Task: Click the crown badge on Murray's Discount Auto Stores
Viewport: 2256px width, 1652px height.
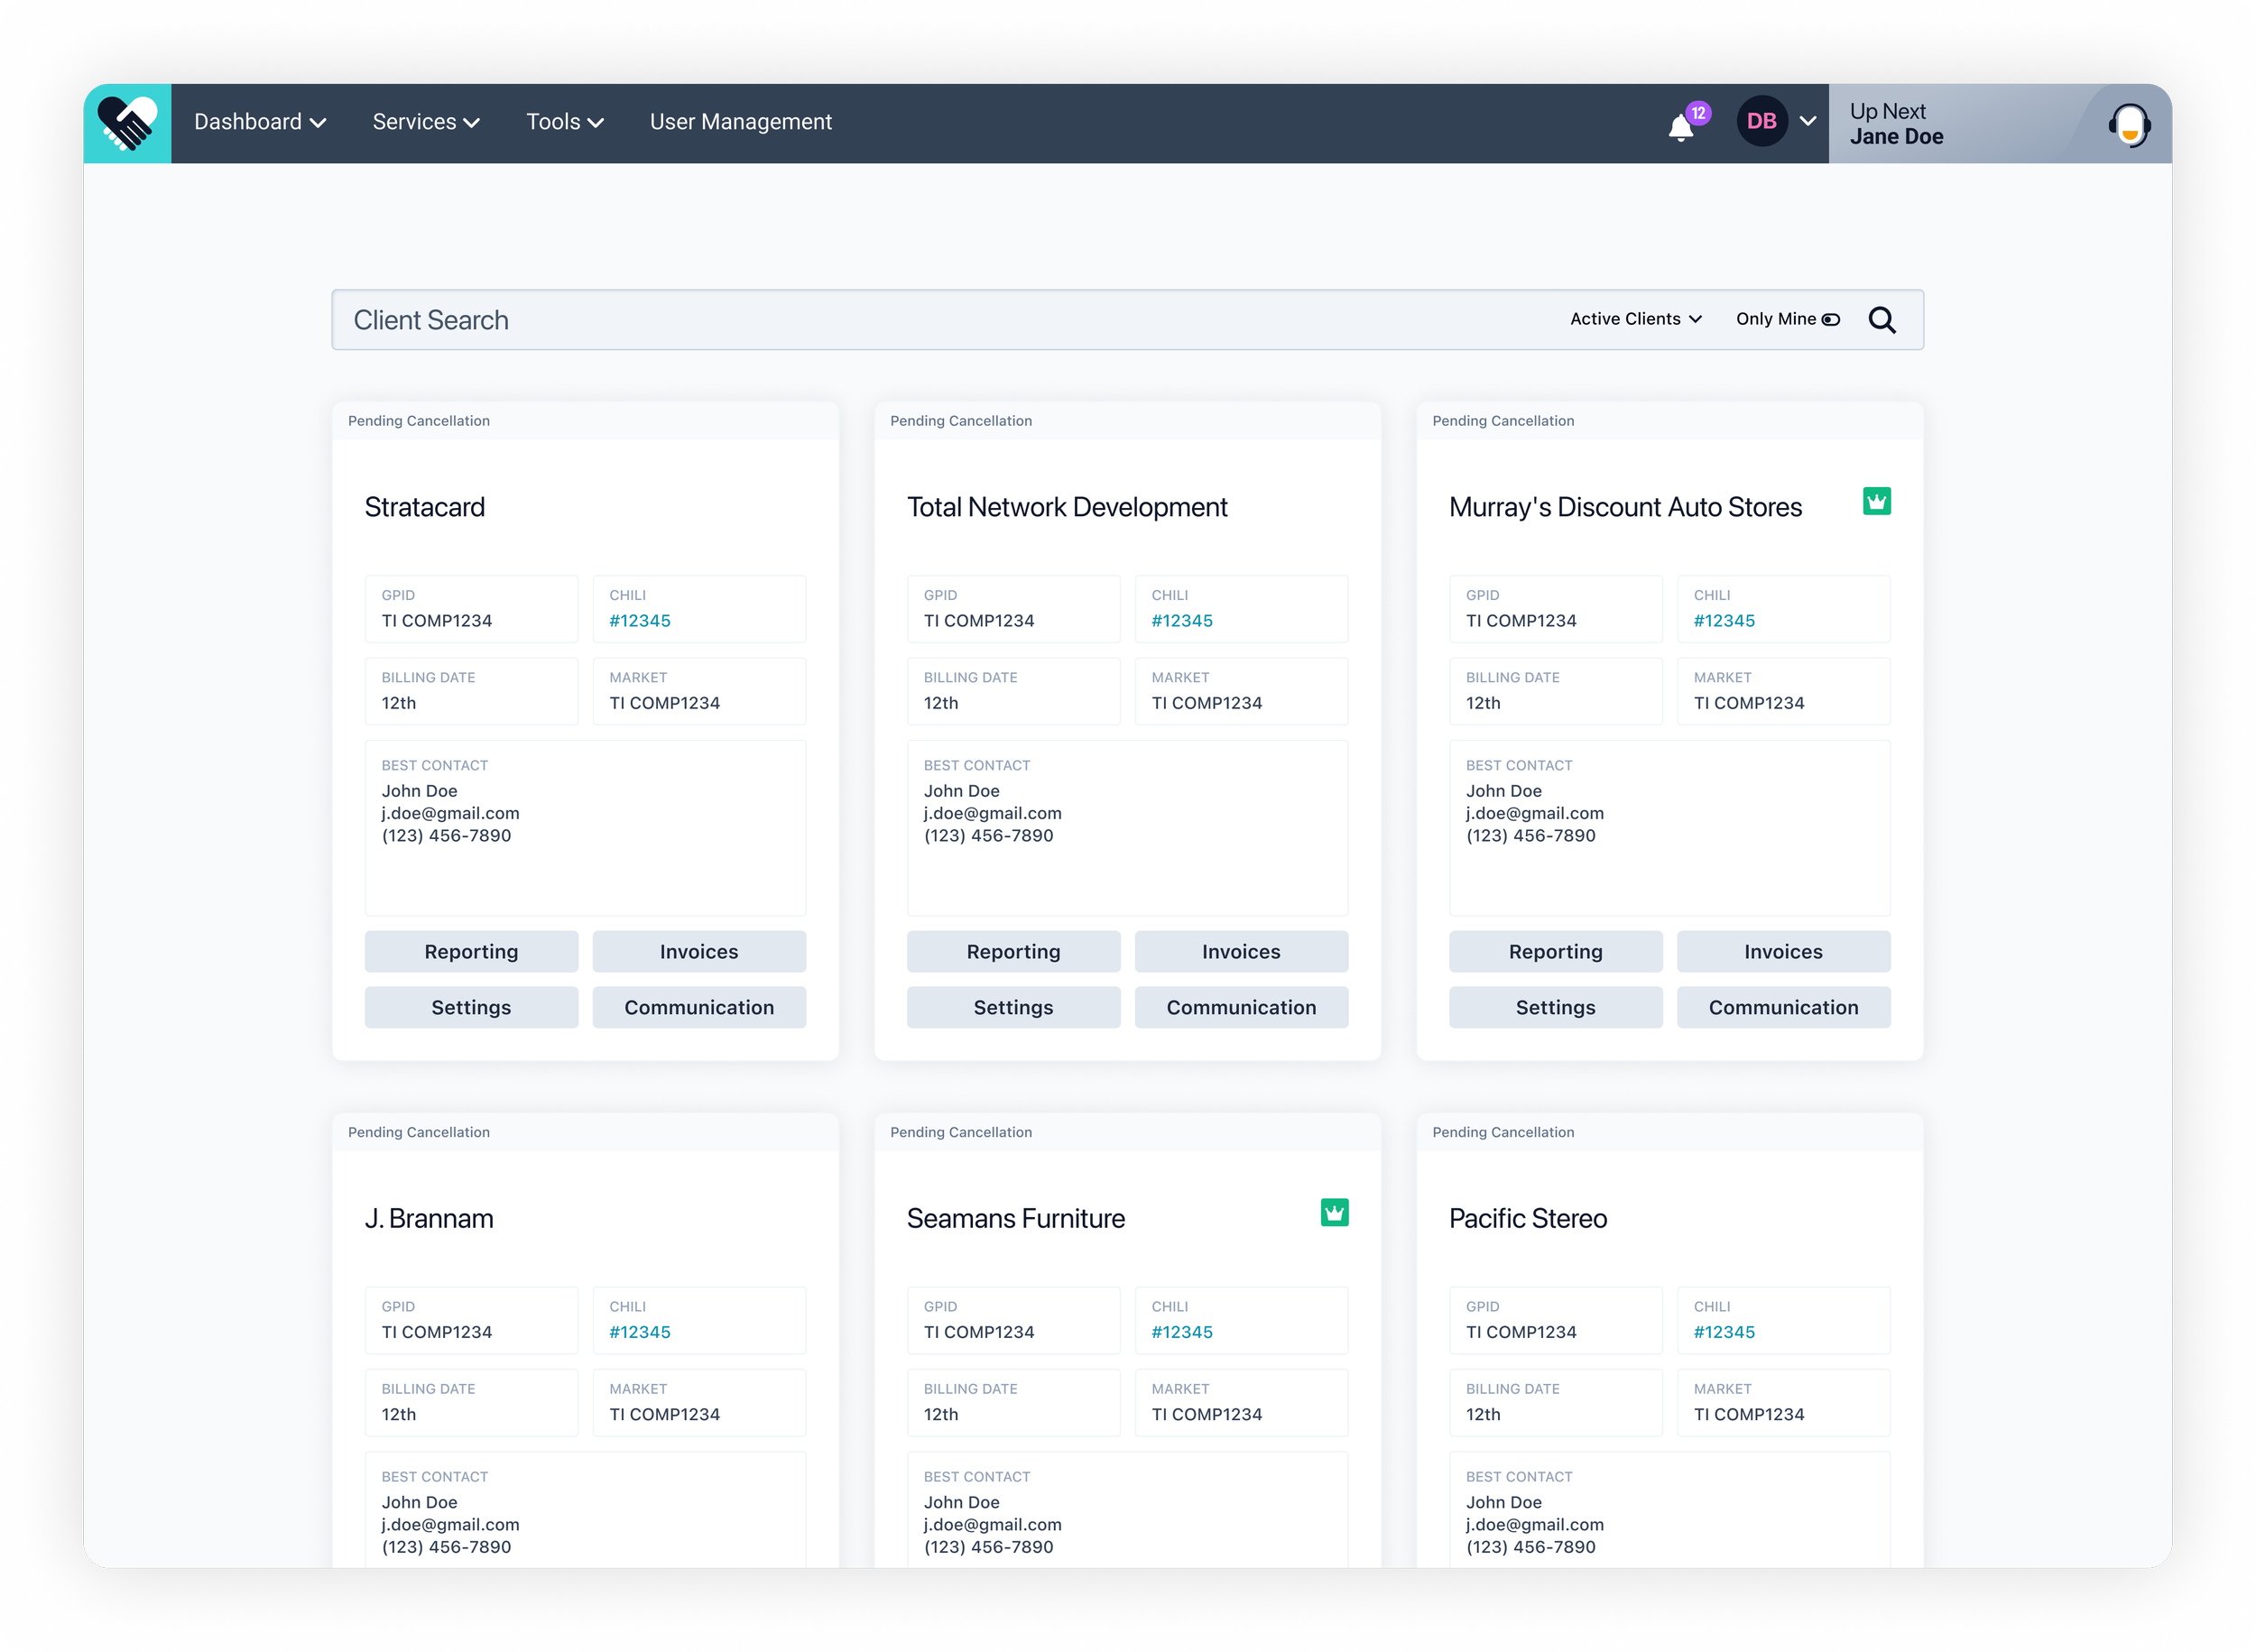Action: 1876,501
